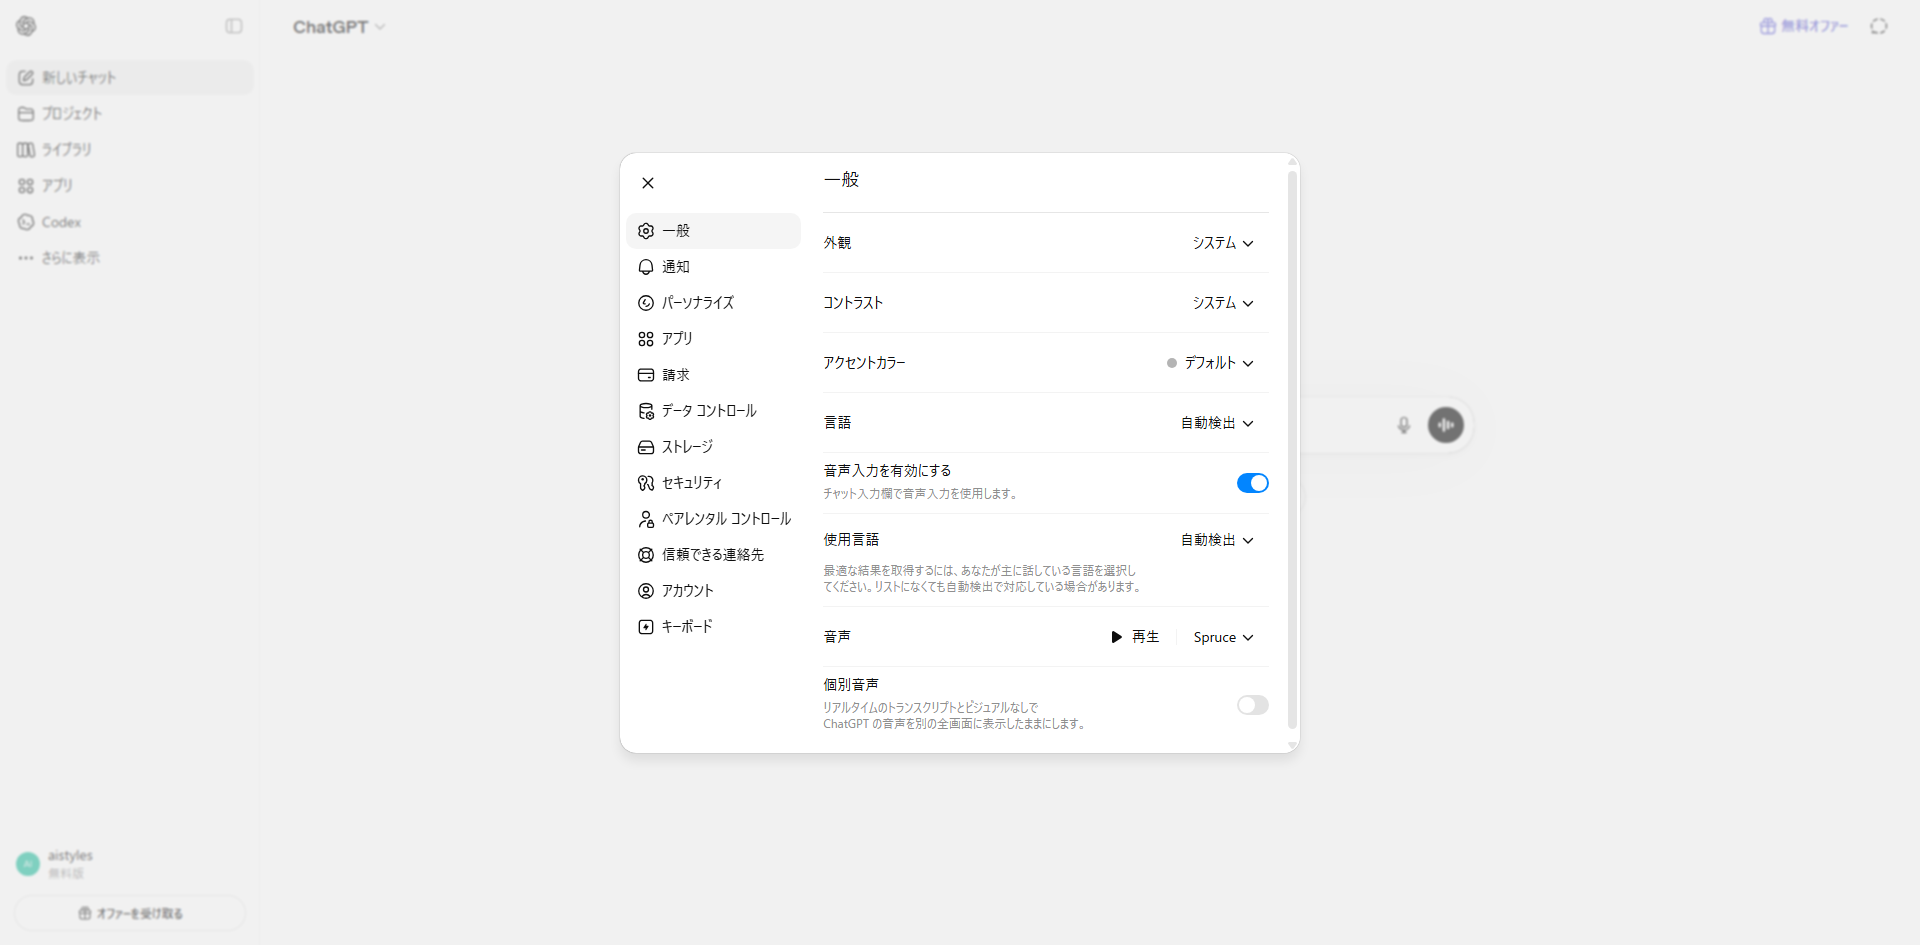Click the 新しいチャット compose icon
1920x945 pixels.
(26, 78)
